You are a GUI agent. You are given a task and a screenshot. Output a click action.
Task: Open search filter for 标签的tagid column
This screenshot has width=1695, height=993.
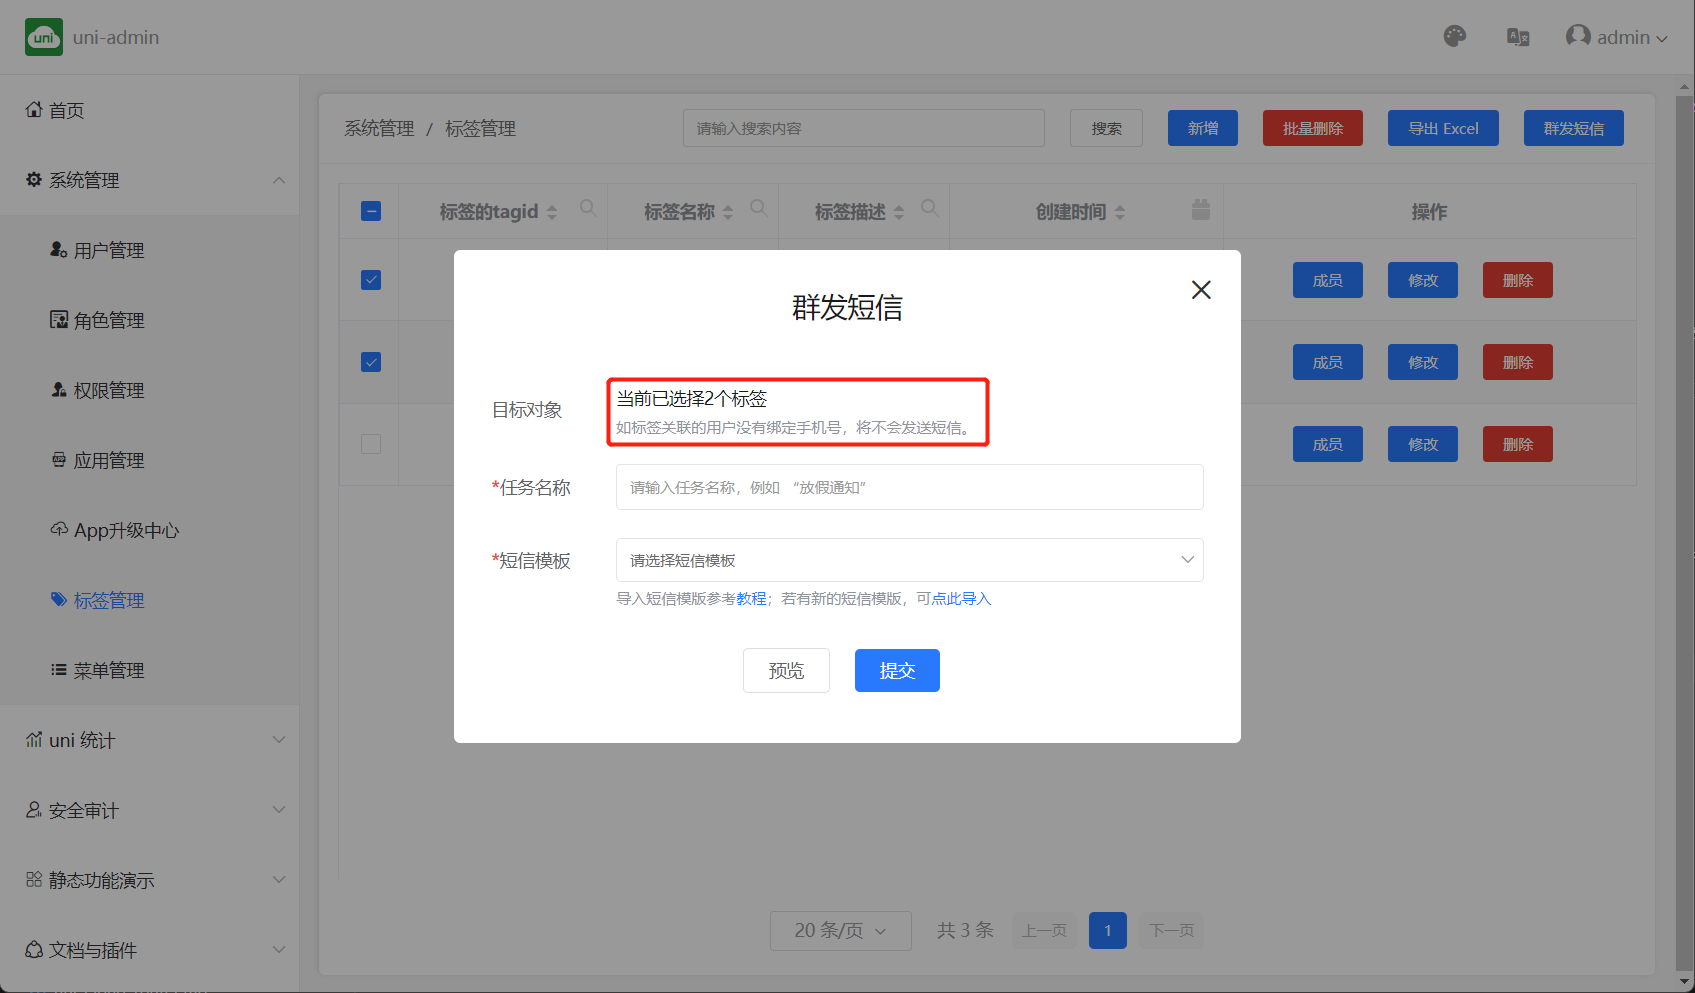[x=588, y=208]
